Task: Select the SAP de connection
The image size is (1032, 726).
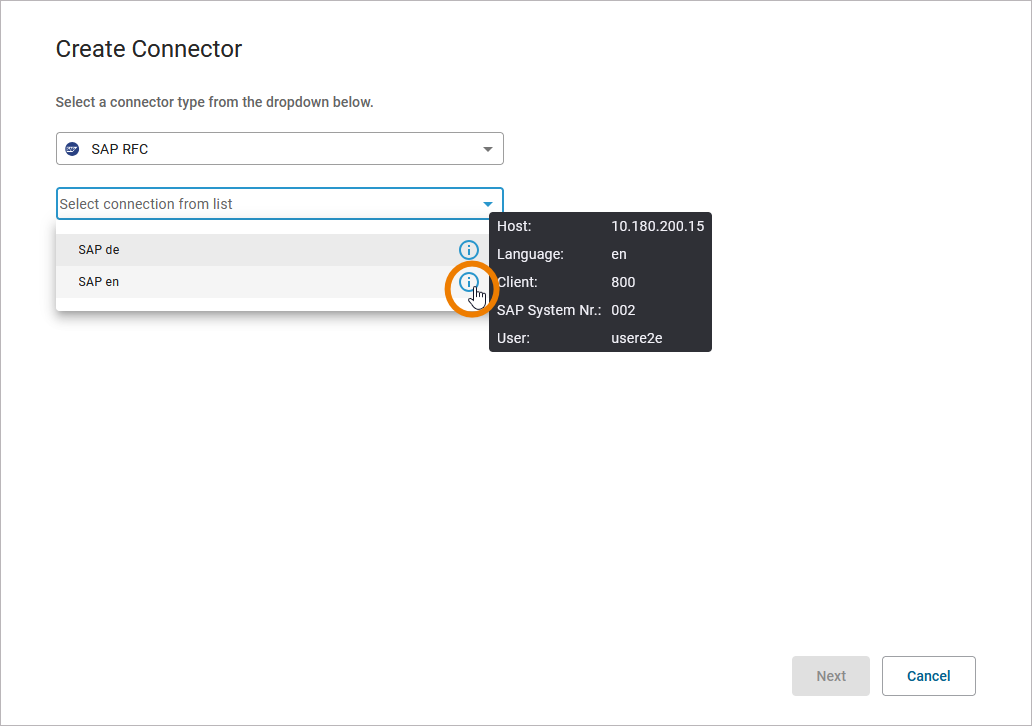Action: (99, 250)
